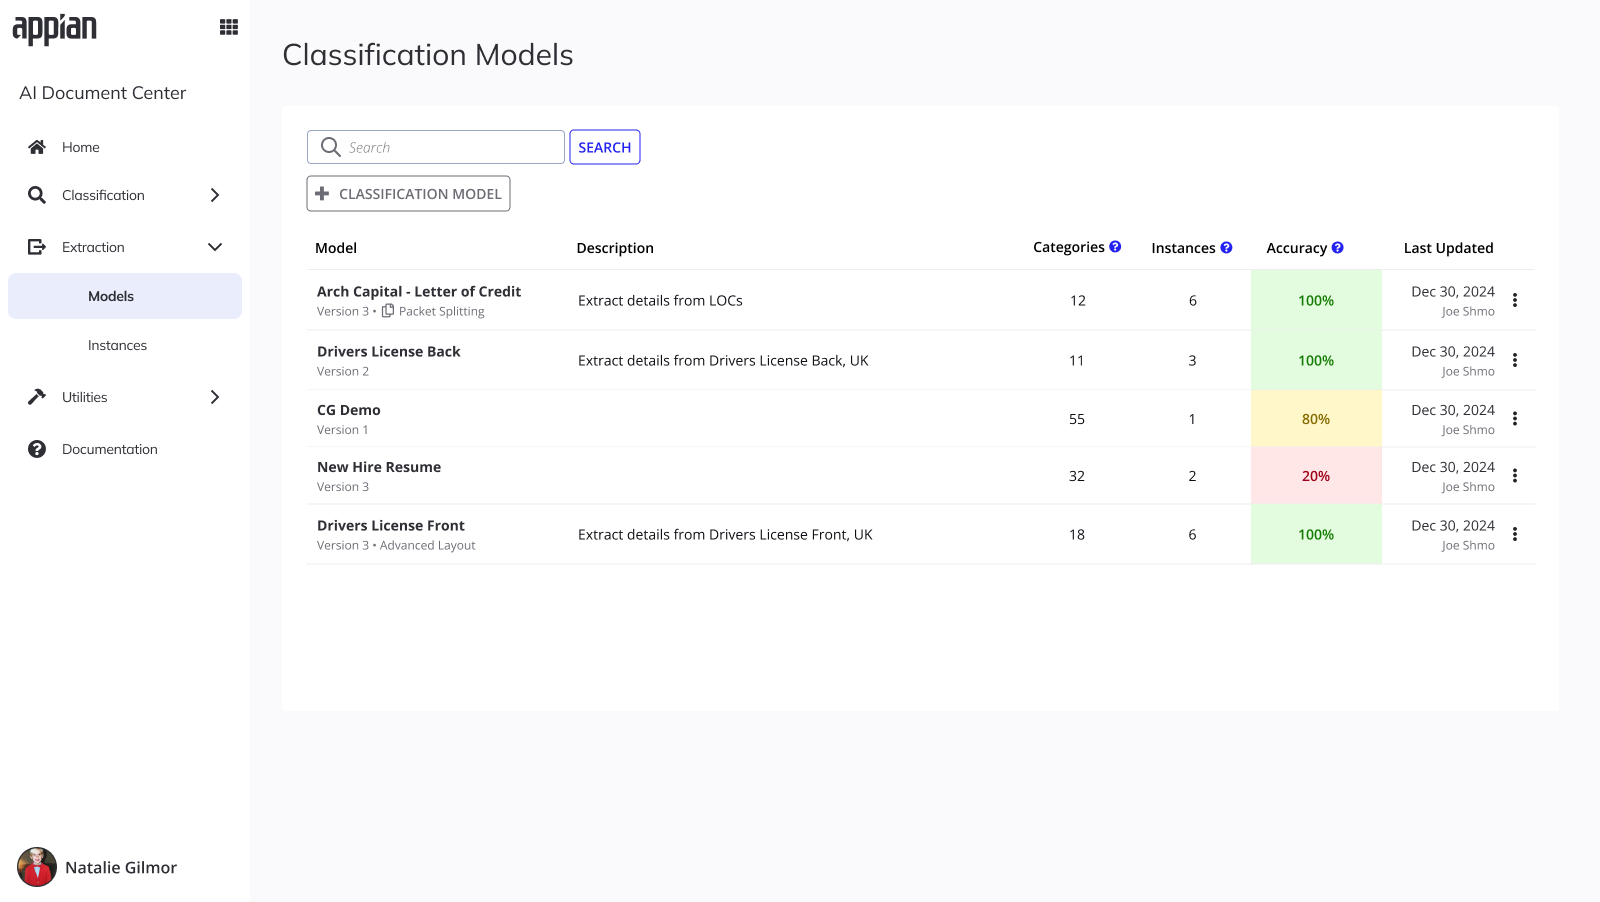Click the Appian logo
This screenshot has width=1600, height=902.
coord(54,29)
